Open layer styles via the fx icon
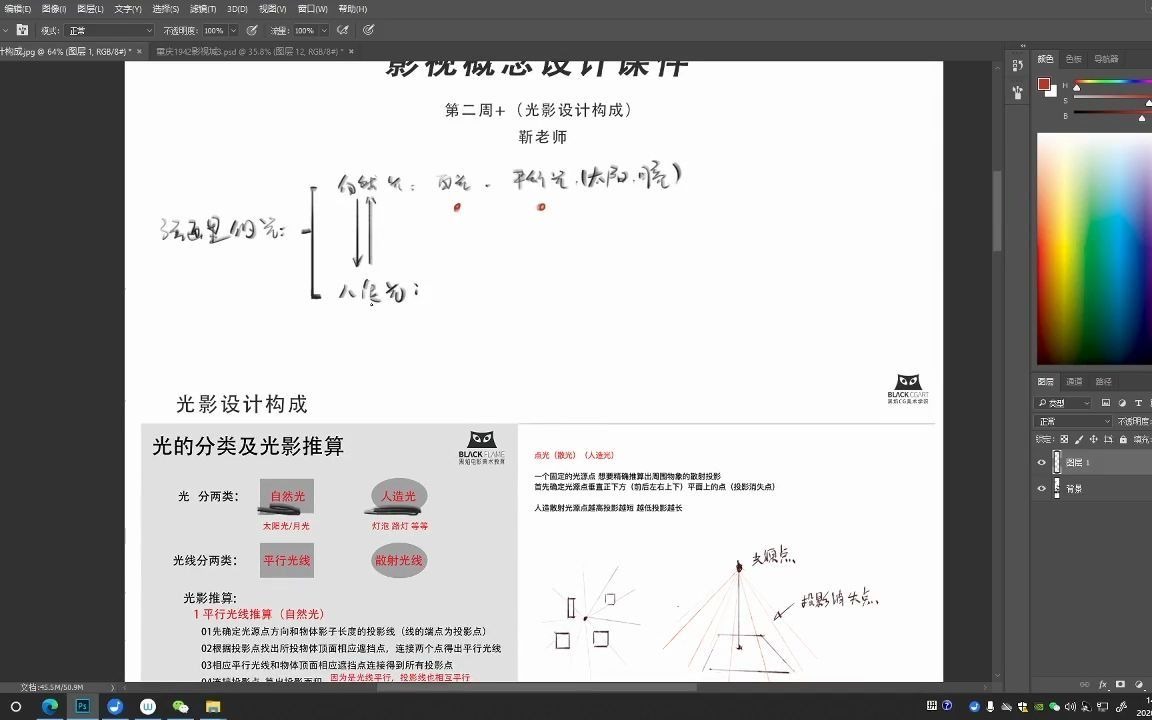This screenshot has height=720, width=1152. coord(1103,684)
